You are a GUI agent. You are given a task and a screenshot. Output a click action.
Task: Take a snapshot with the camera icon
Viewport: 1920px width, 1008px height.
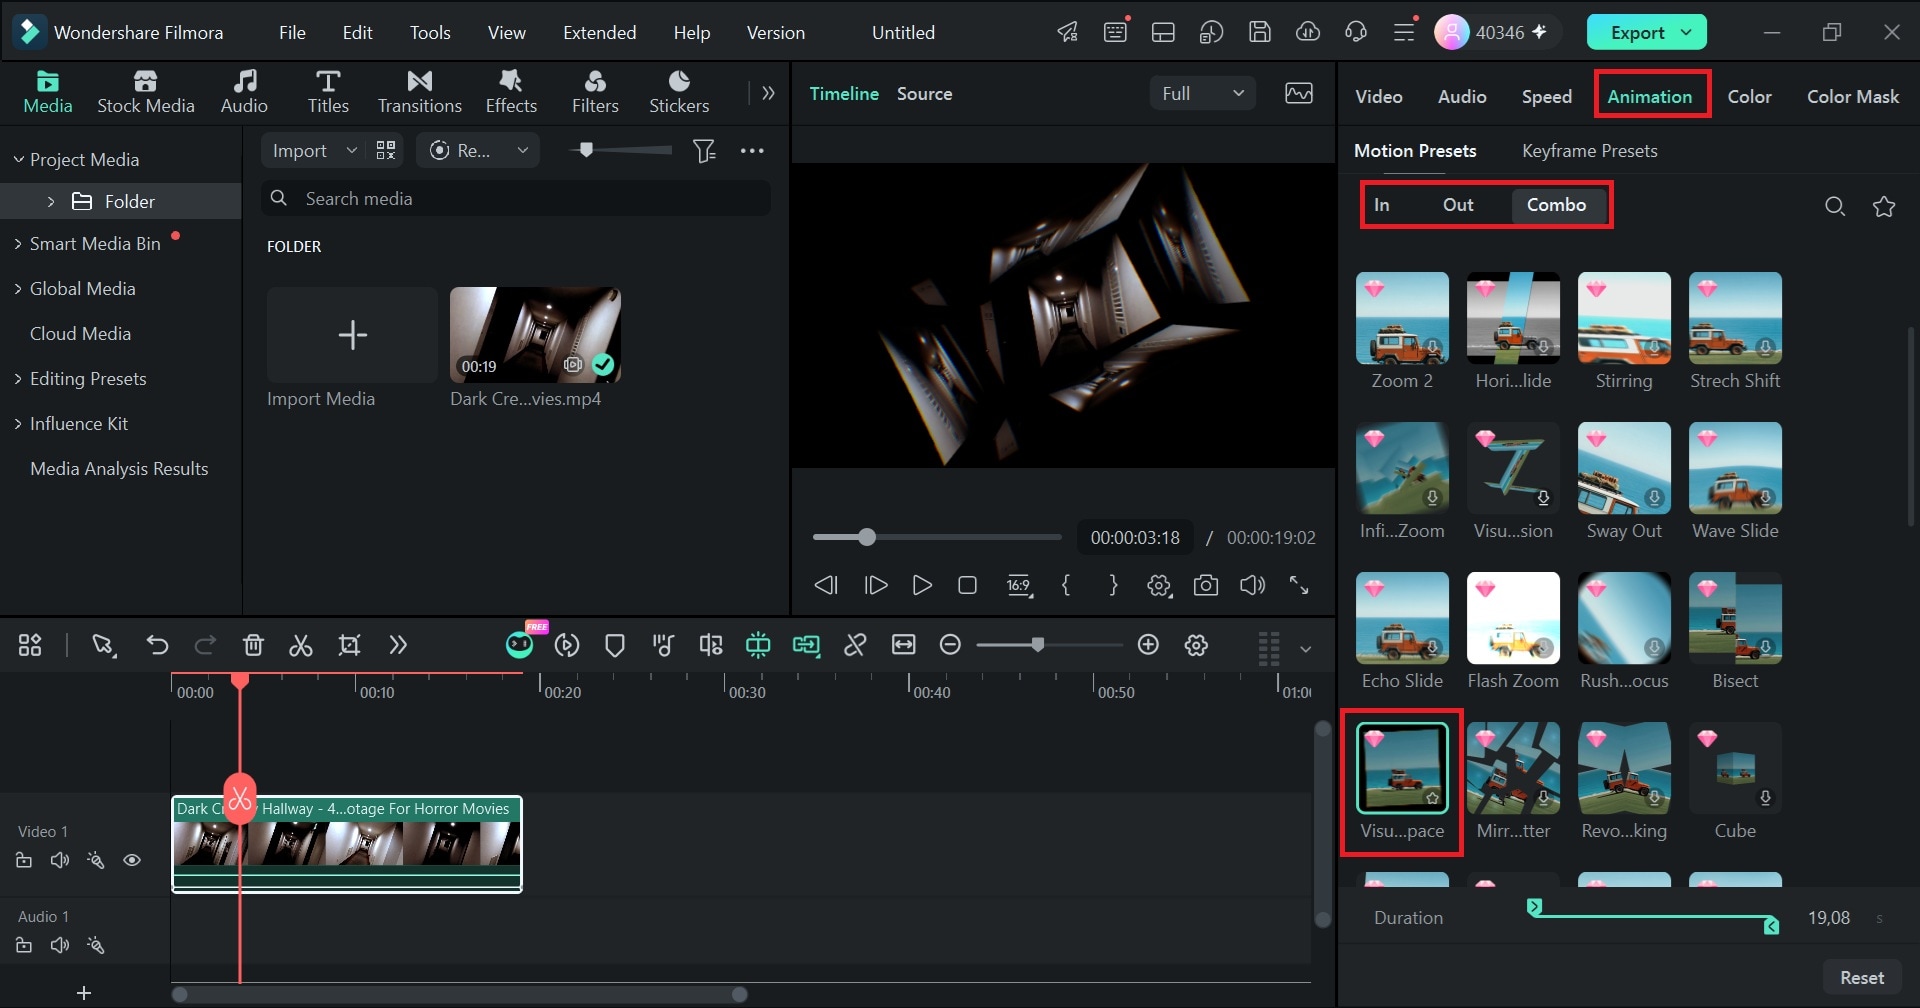(x=1206, y=585)
